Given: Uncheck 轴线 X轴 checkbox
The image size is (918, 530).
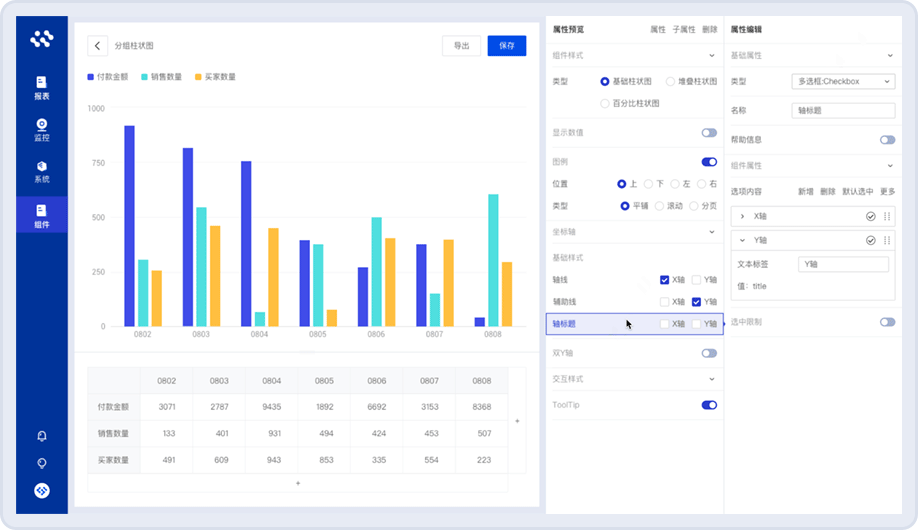Looking at the screenshot, I should click(664, 280).
